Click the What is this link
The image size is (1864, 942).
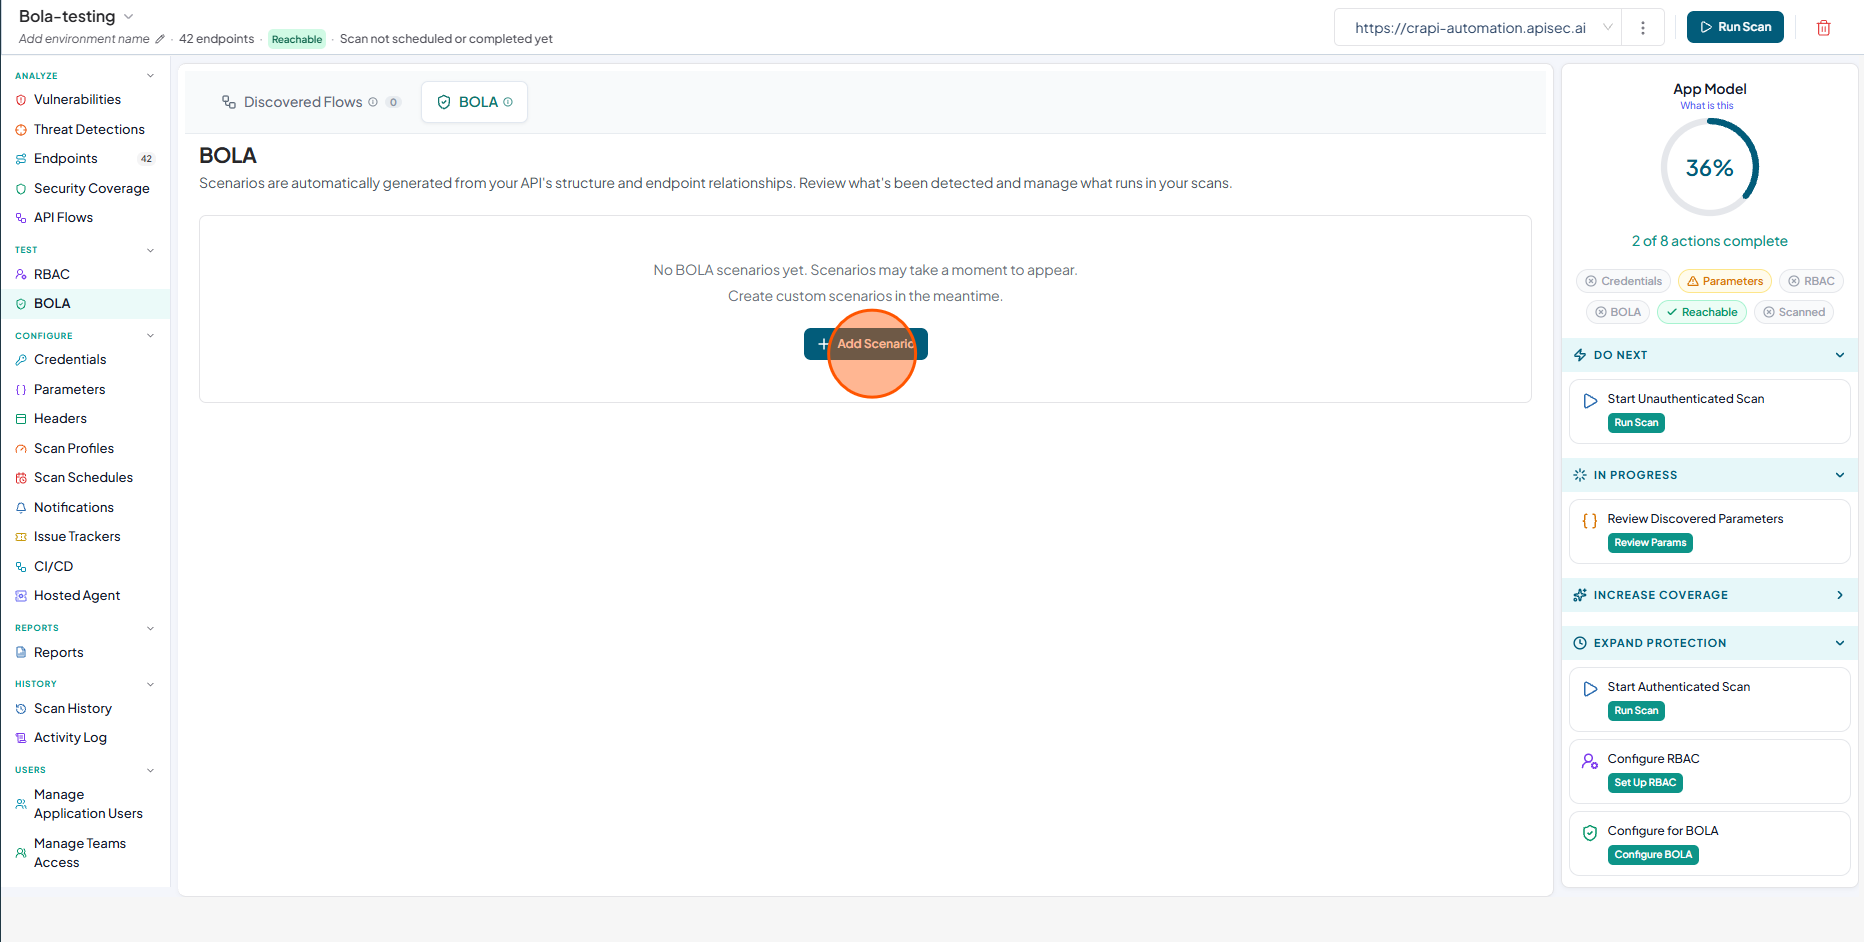pyautogui.click(x=1707, y=106)
